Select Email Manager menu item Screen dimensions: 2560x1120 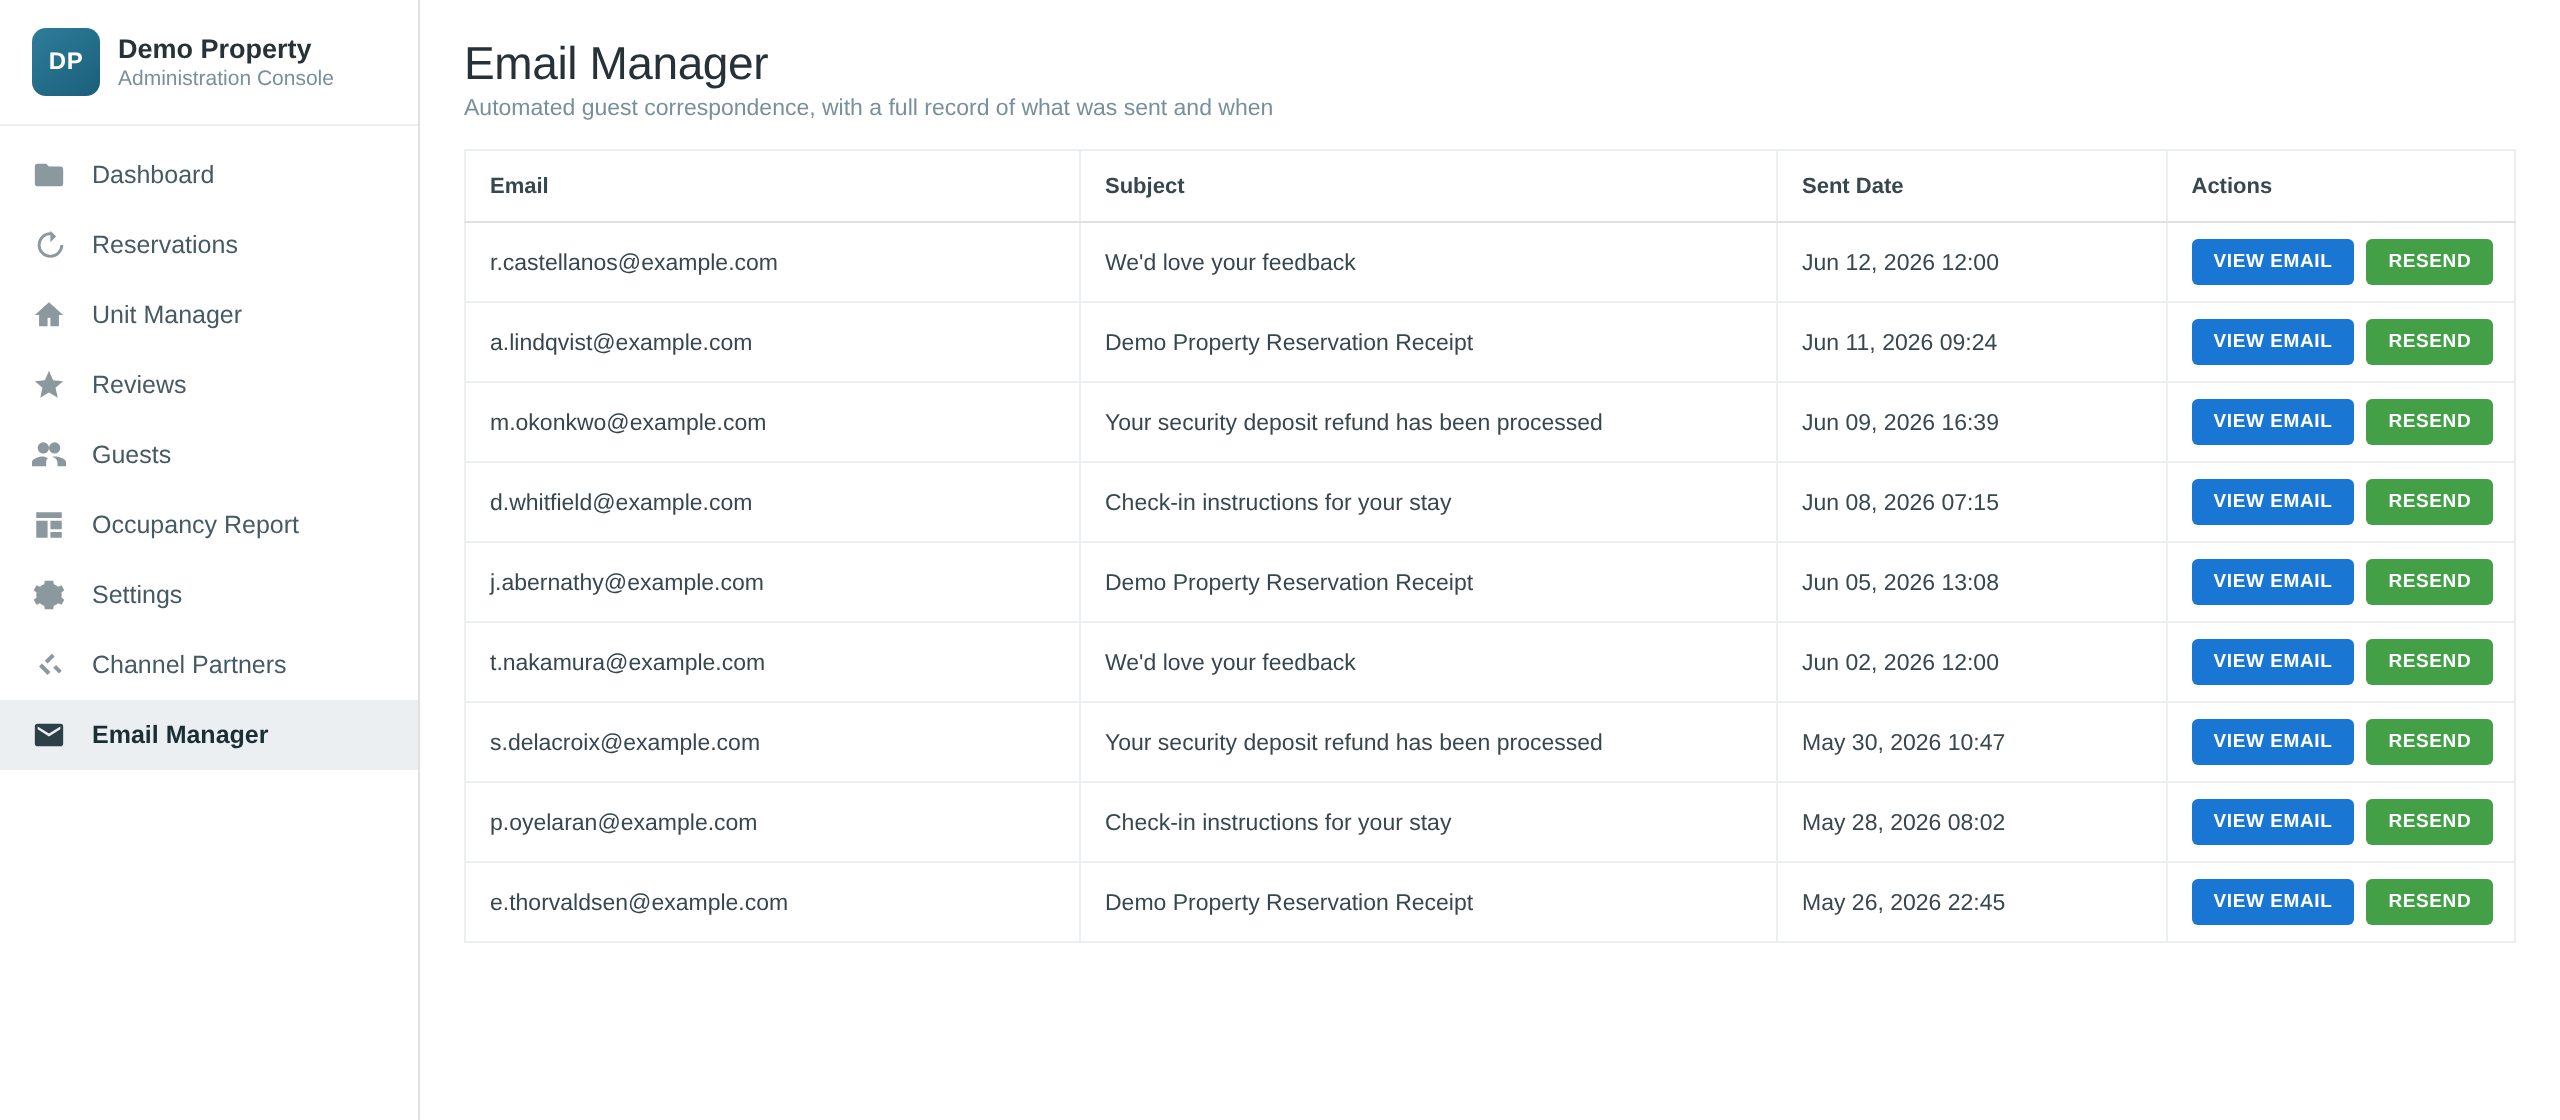[x=209, y=735]
